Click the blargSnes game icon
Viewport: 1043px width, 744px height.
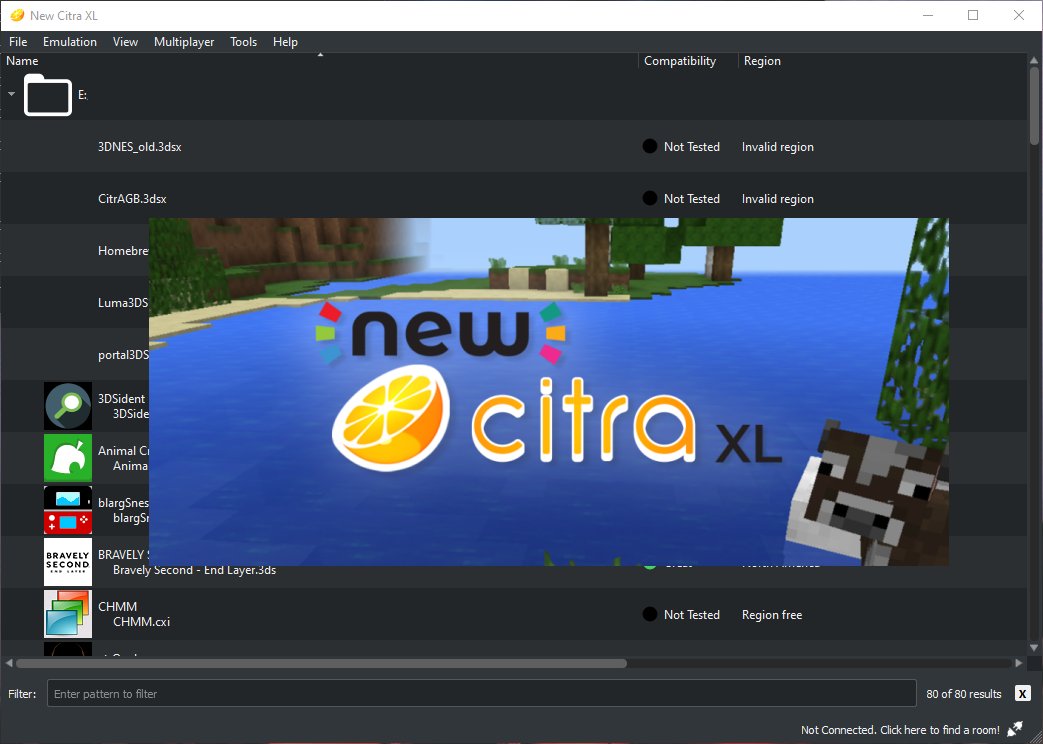click(68, 510)
